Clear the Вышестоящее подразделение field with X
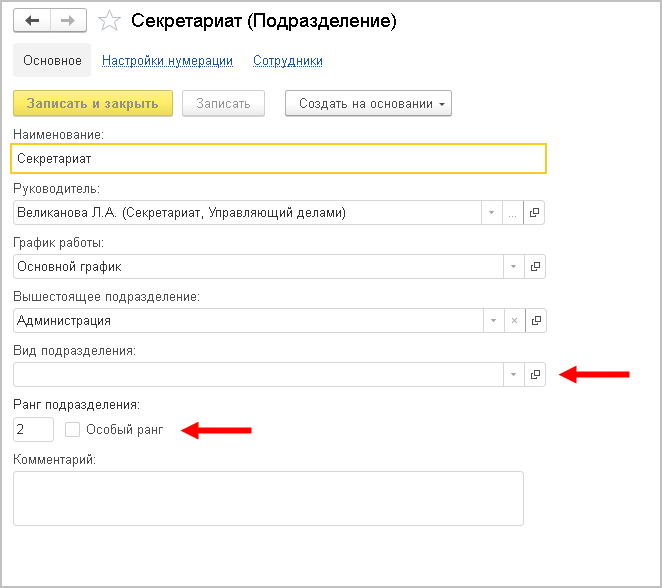Image resolution: width=662 pixels, height=588 pixels. [x=514, y=321]
